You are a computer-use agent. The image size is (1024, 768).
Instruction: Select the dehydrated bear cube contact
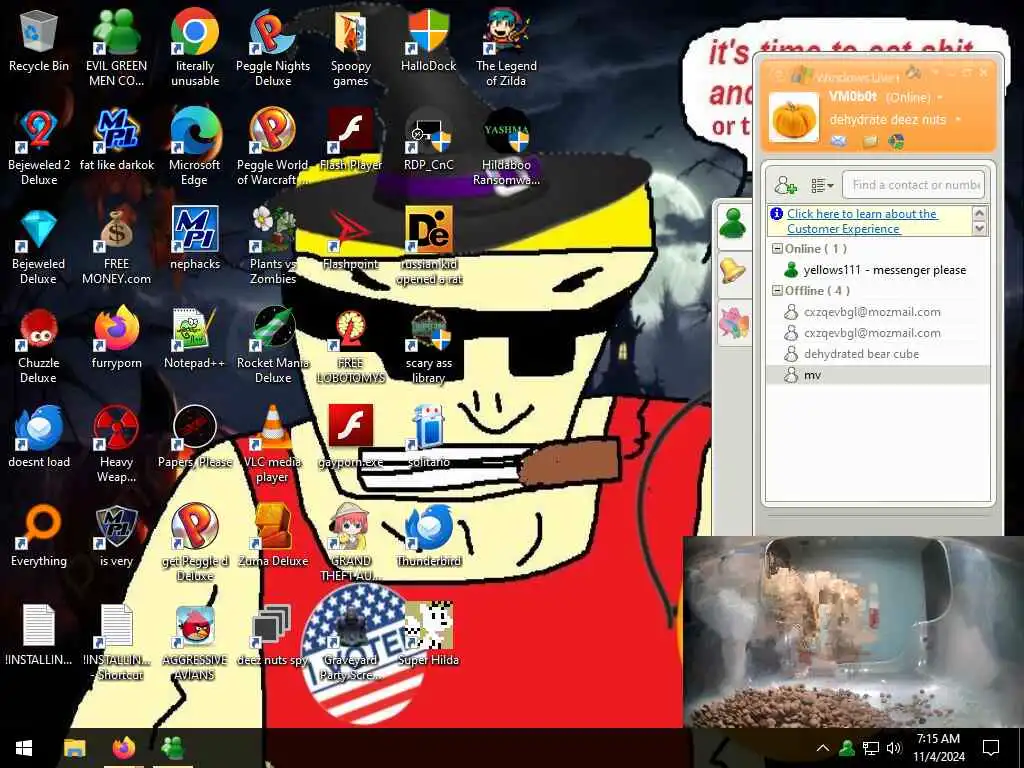pos(877,354)
